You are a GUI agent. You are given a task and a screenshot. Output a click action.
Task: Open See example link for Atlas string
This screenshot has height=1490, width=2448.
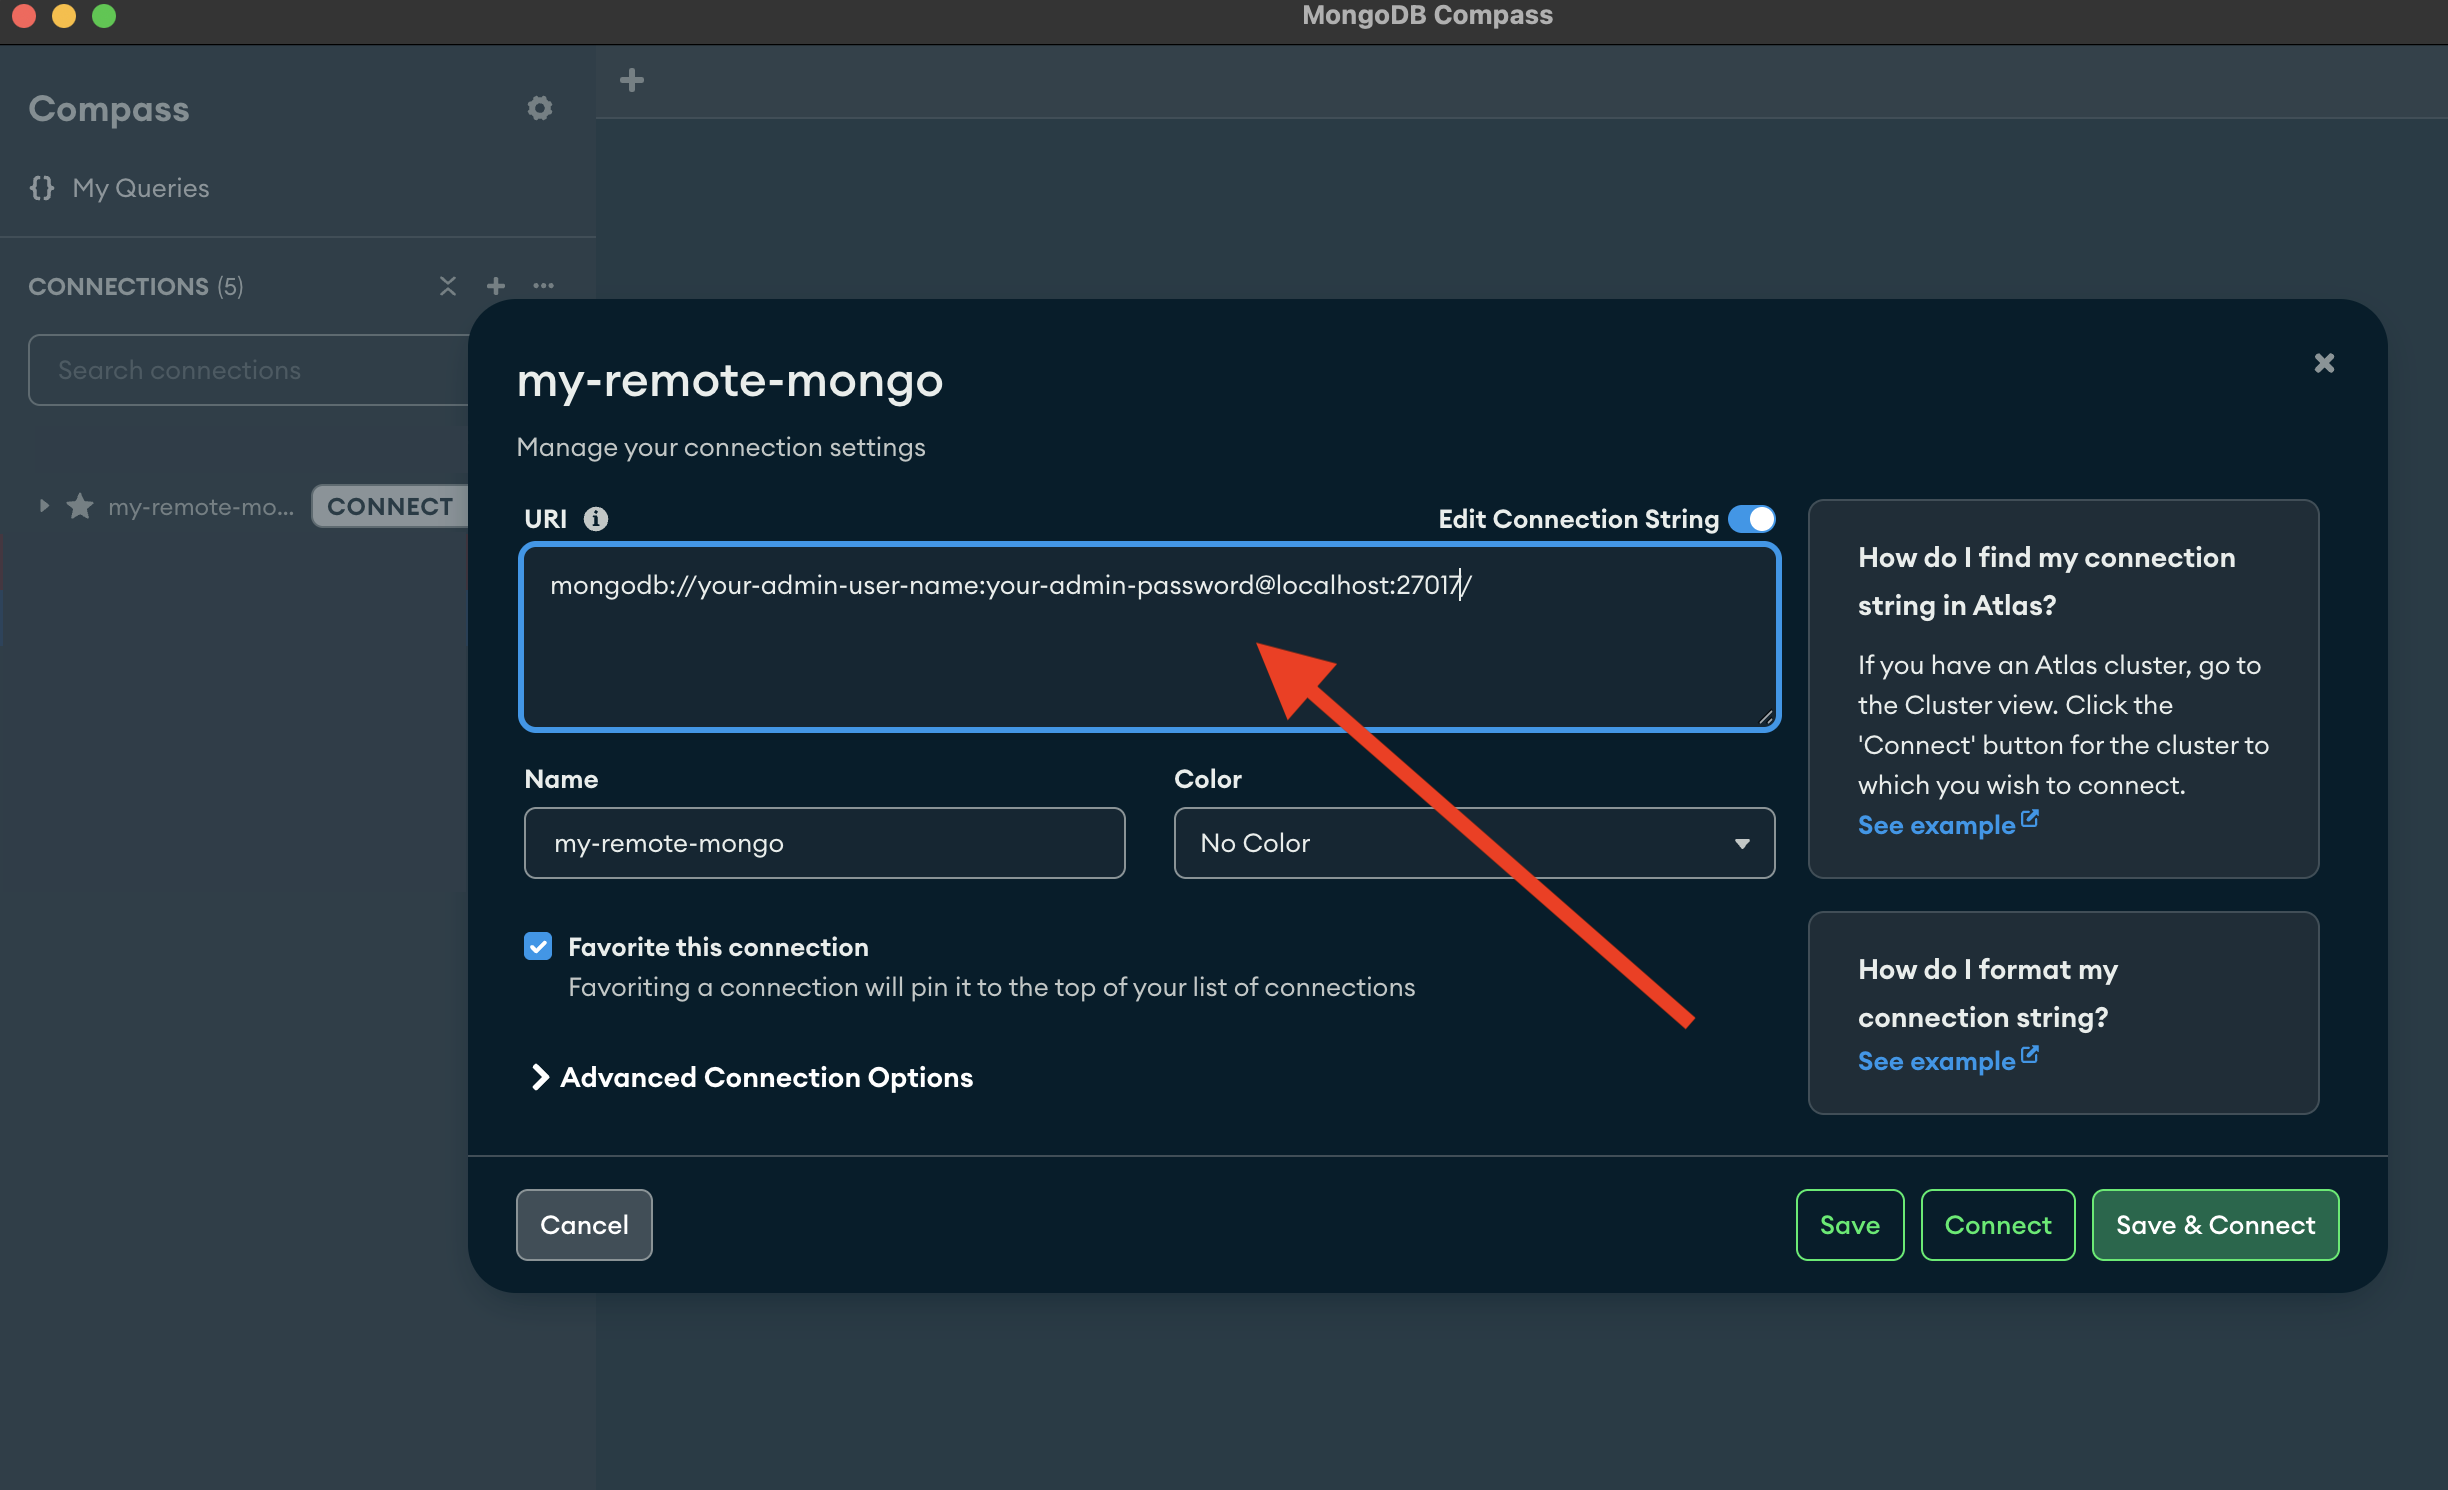[x=1947, y=825]
